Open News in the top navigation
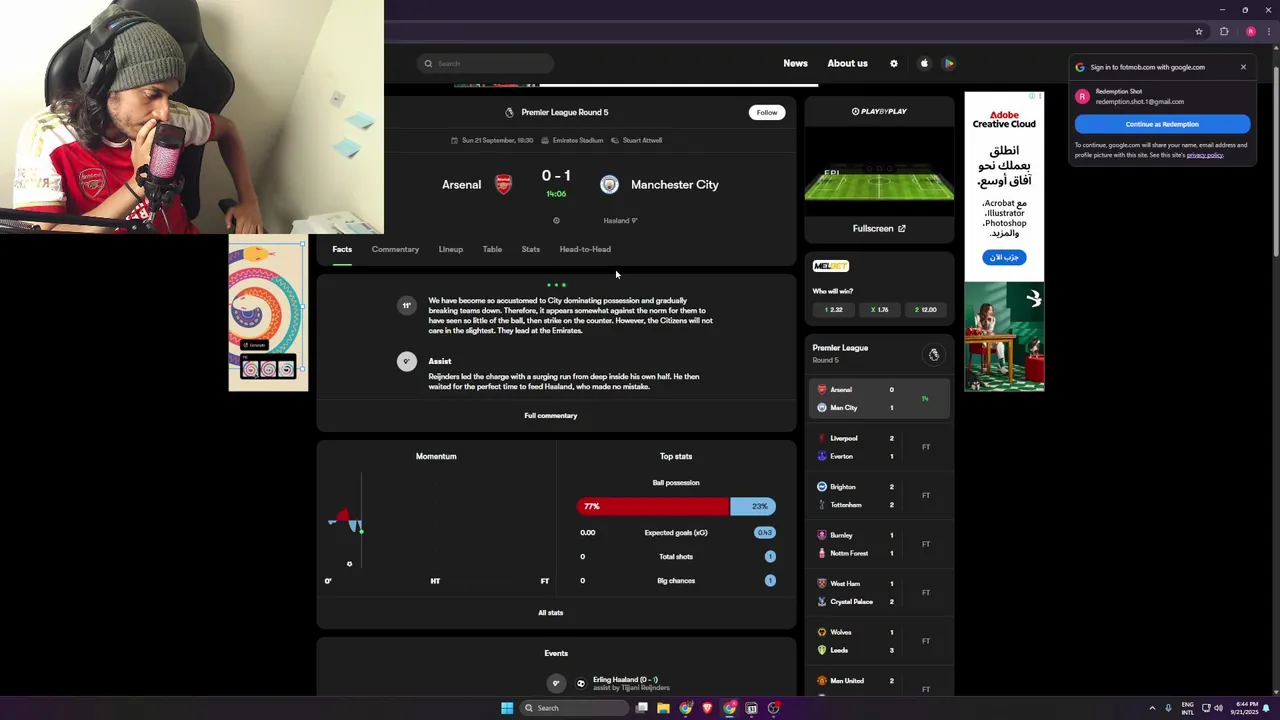The width and height of the screenshot is (1280, 720). click(795, 63)
